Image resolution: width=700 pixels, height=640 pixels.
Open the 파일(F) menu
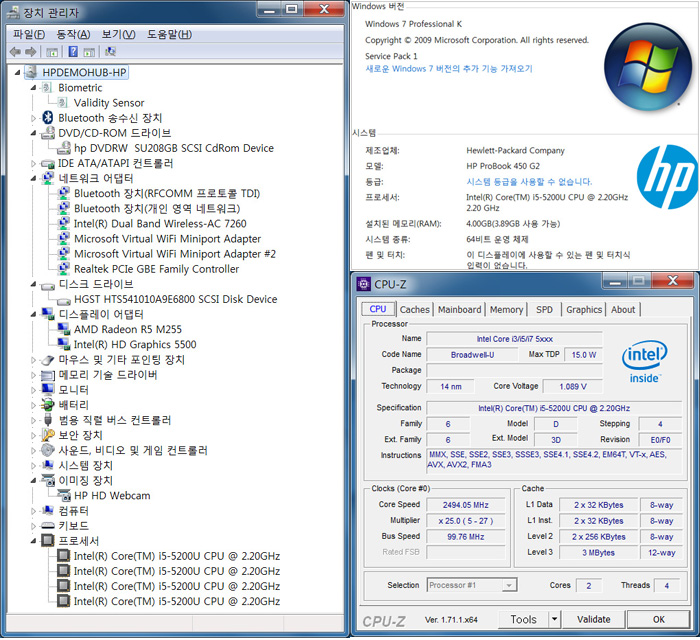pos(29,34)
